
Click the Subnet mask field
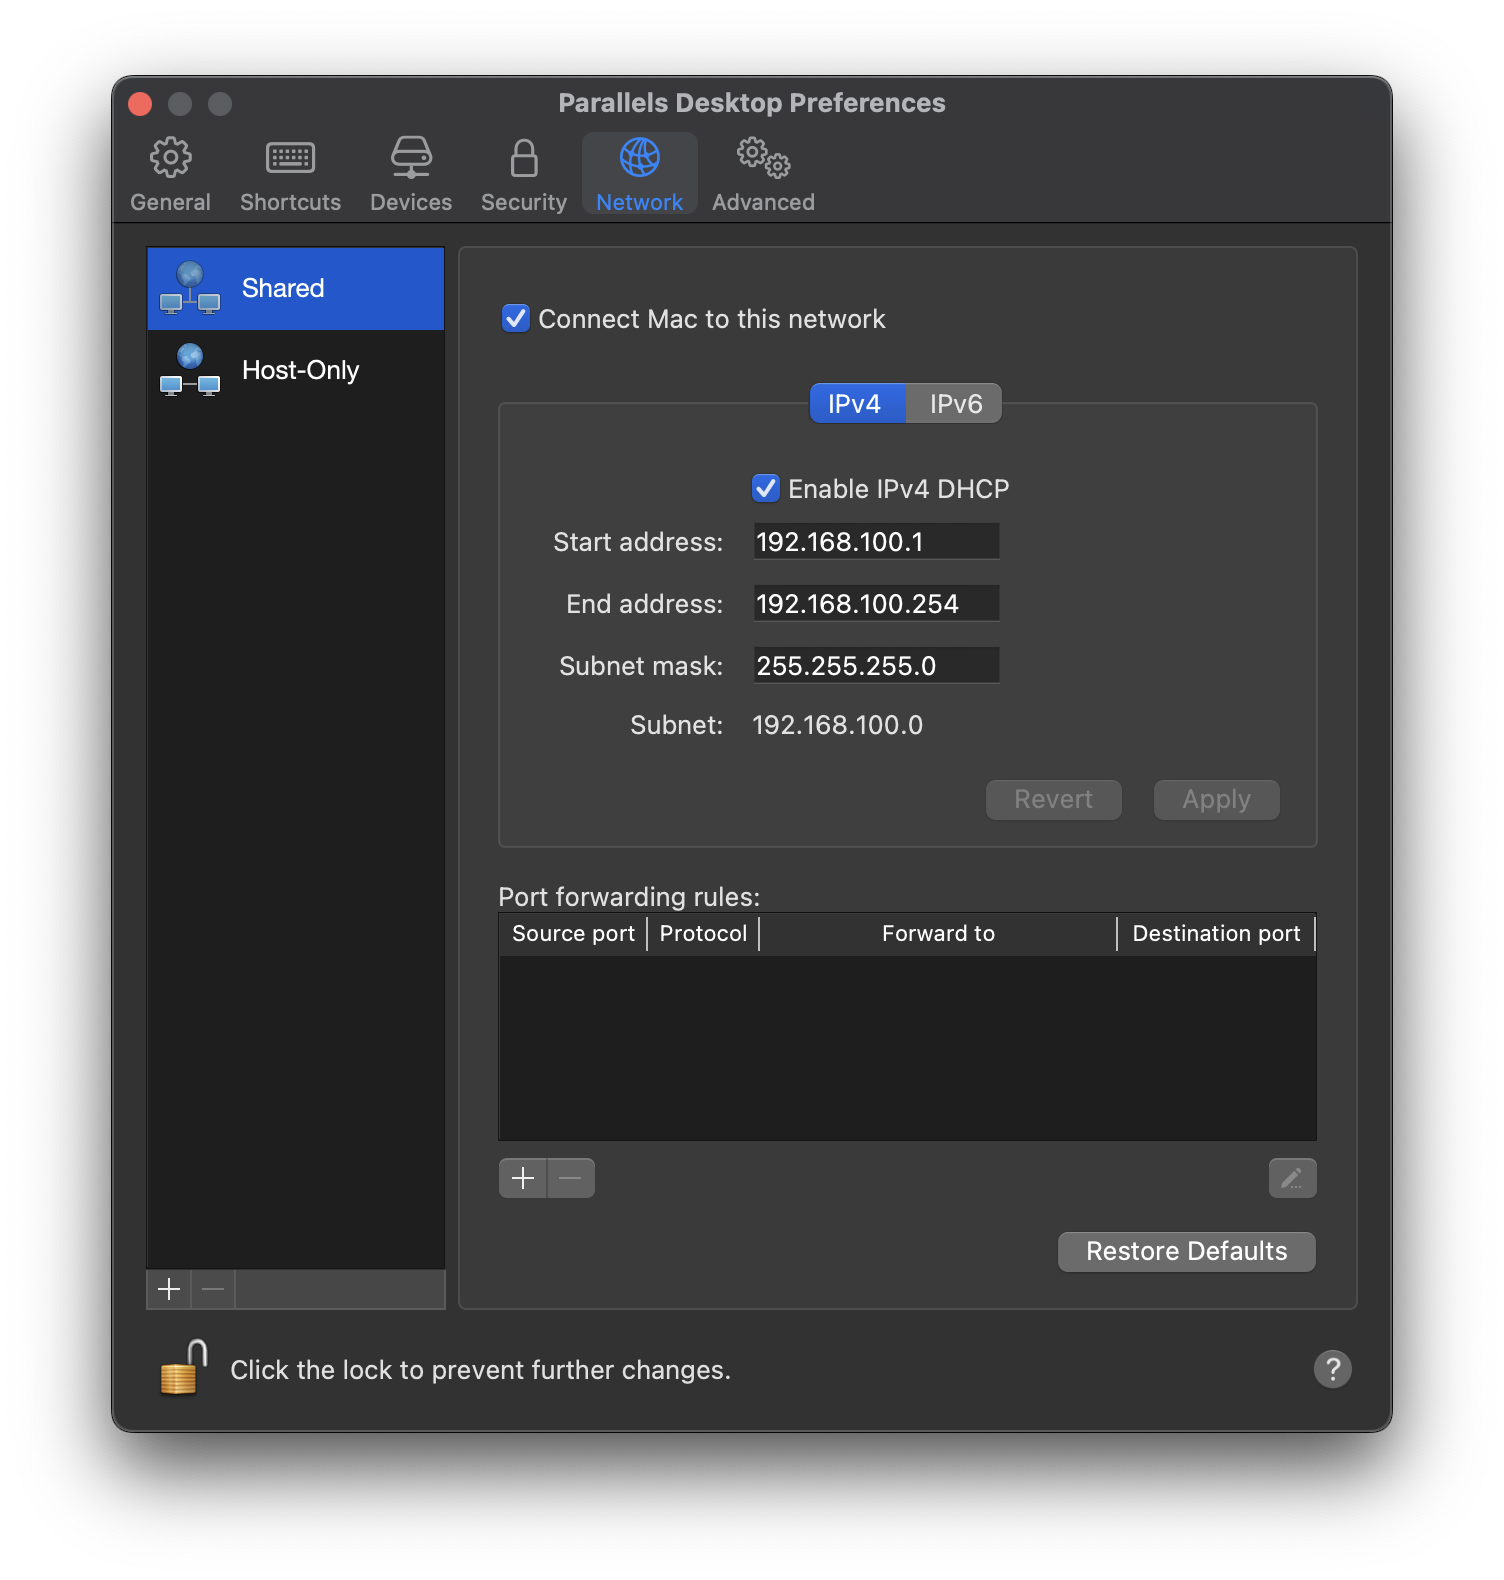pos(876,665)
